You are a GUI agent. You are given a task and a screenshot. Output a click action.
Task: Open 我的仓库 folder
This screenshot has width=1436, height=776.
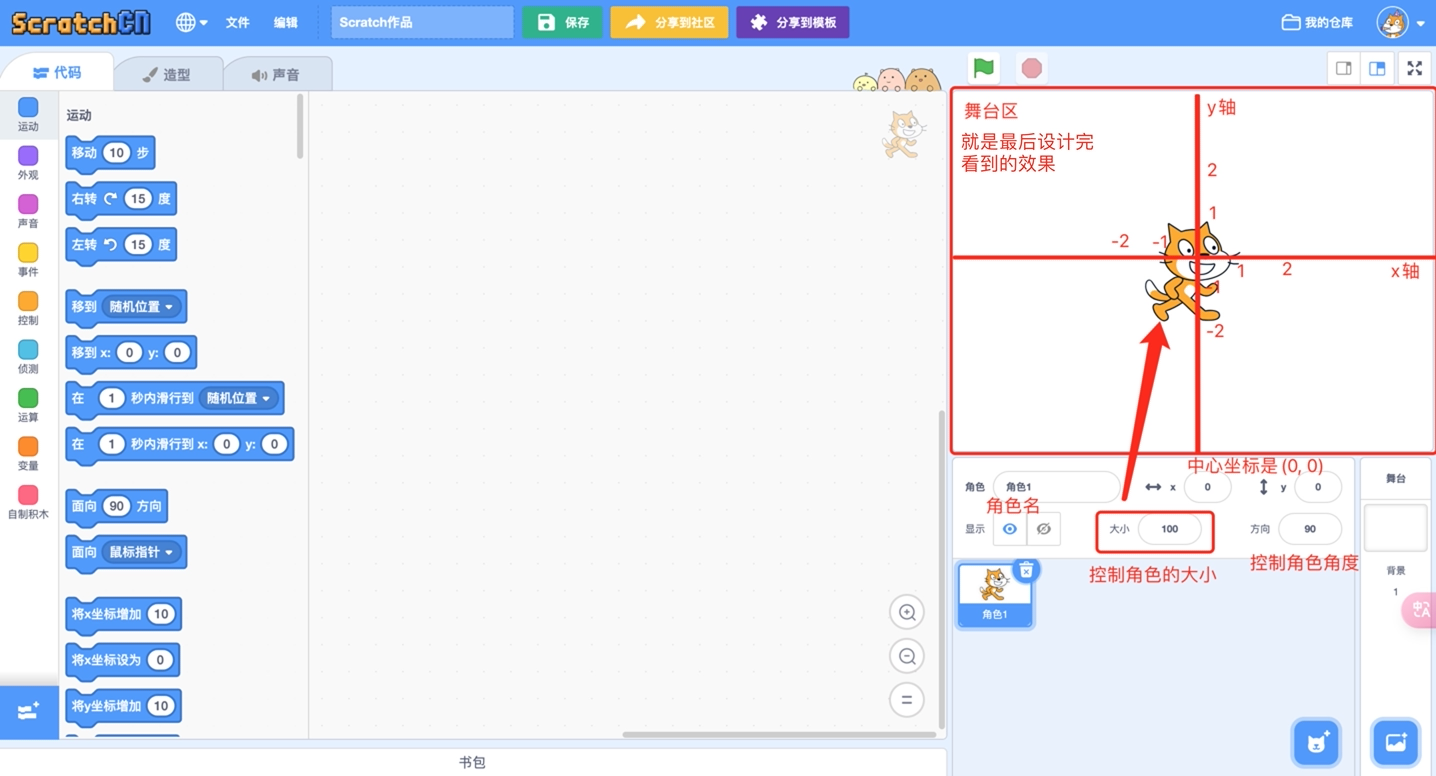tap(1317, 22)
